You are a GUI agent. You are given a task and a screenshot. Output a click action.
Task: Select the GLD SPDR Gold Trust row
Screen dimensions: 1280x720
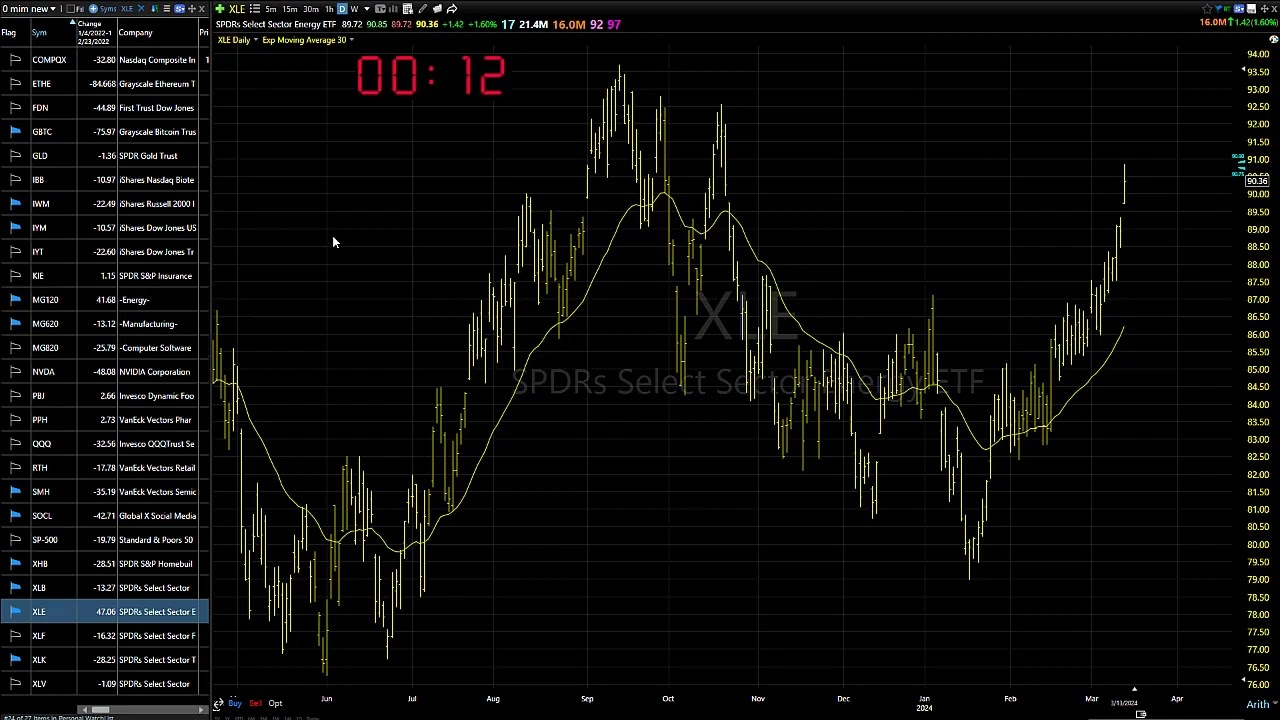pyautogui.click(x=104, y=156)
